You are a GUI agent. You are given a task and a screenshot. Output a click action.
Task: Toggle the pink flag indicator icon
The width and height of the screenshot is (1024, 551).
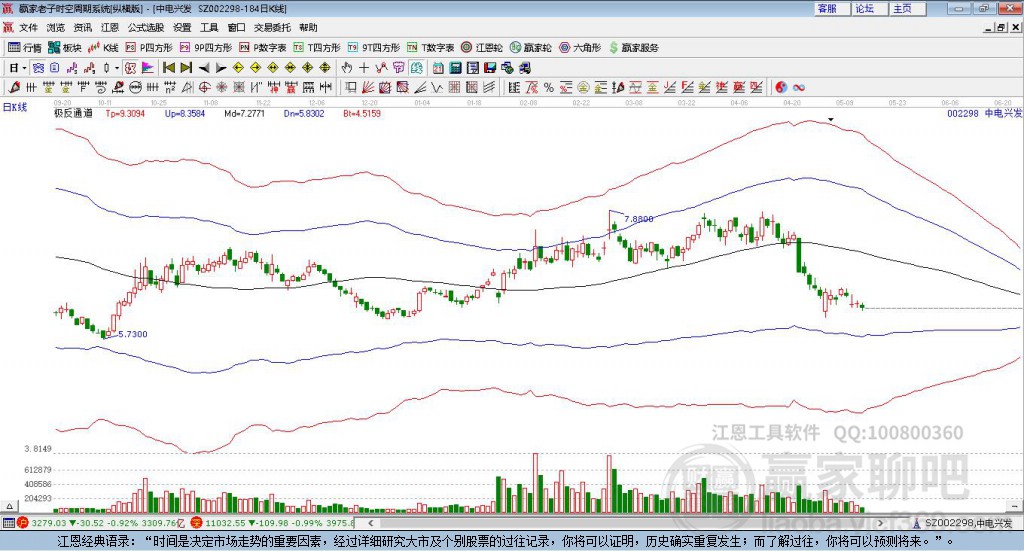[148, 68]
